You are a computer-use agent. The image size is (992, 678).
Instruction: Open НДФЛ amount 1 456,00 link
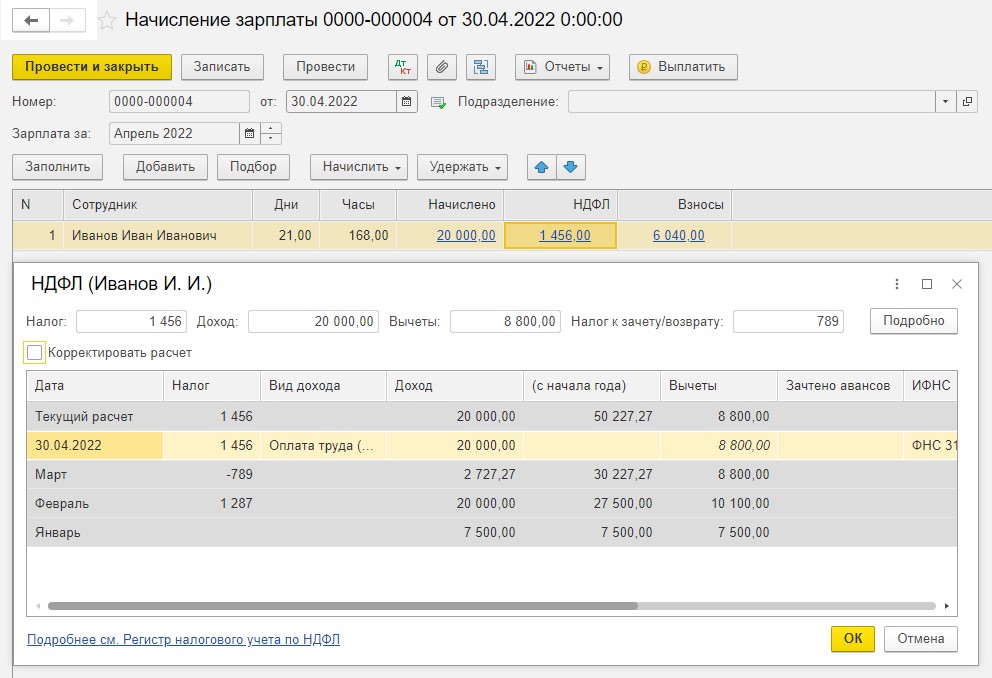click(565, 235)
